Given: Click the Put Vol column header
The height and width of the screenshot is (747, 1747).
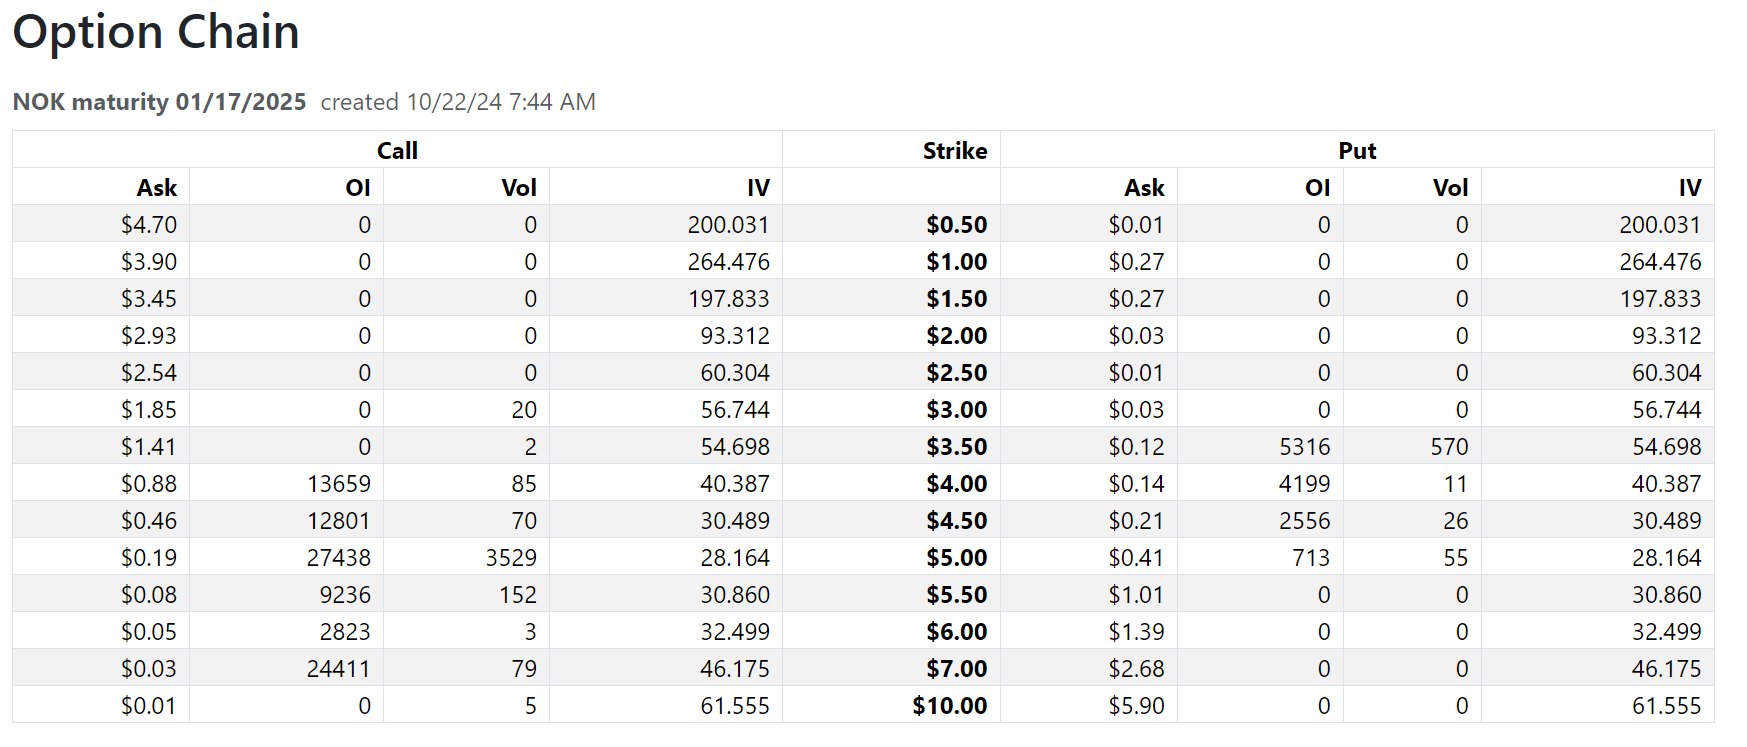Looking at the screenshot, I should tap(1451, 188).
